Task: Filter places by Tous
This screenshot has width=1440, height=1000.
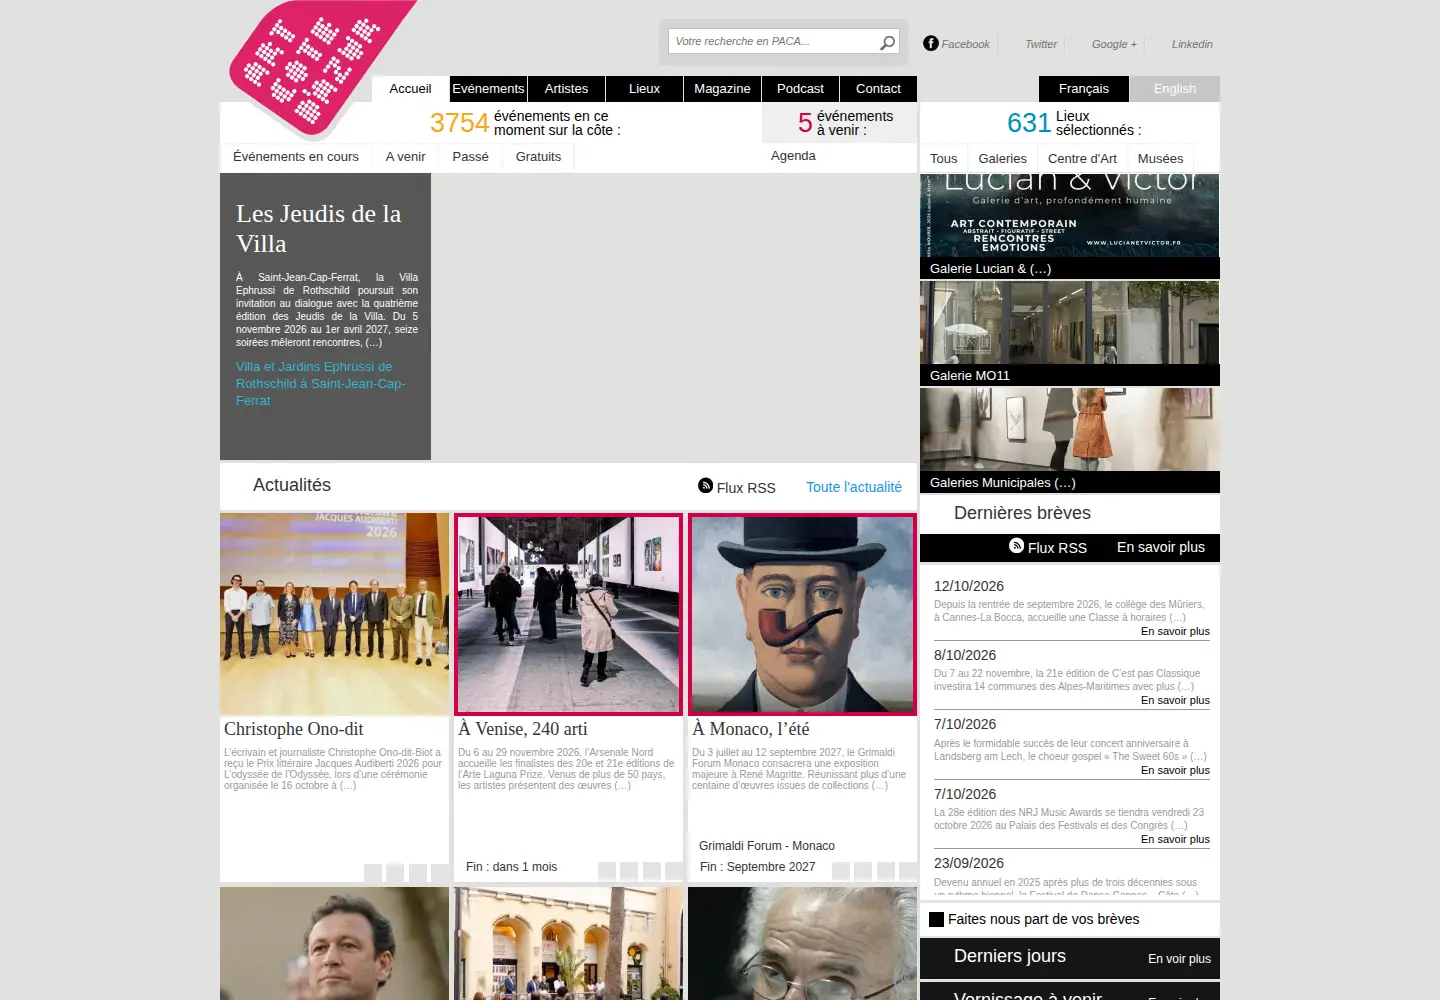Action: tap(943, 159)
